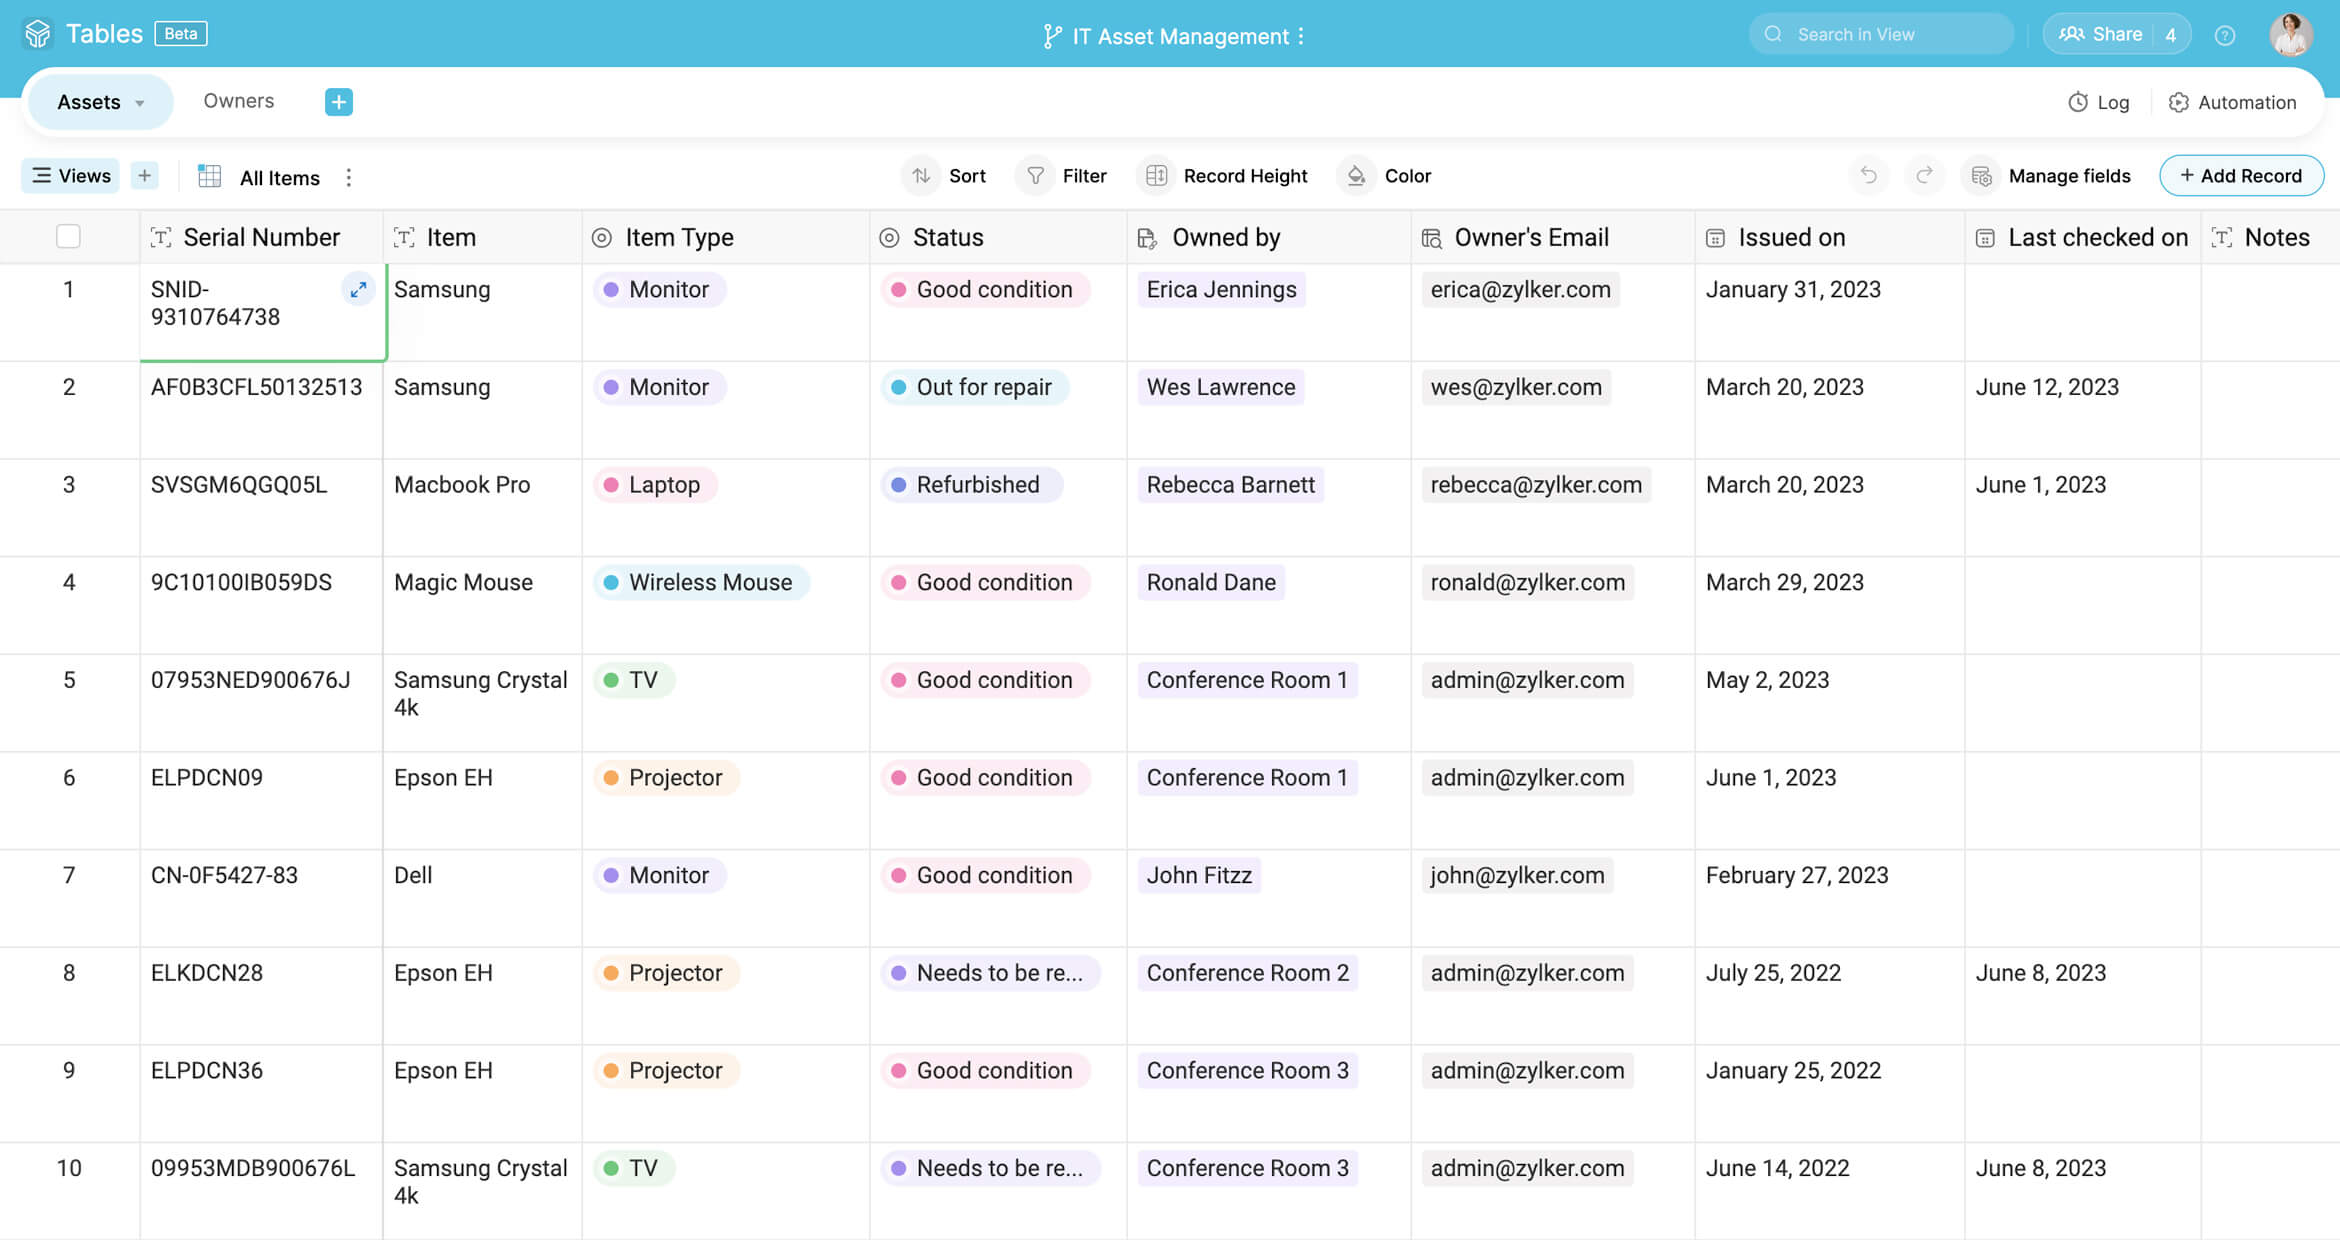
Task: Expand record 1 with the arrows icon
Action: [358, 290]
